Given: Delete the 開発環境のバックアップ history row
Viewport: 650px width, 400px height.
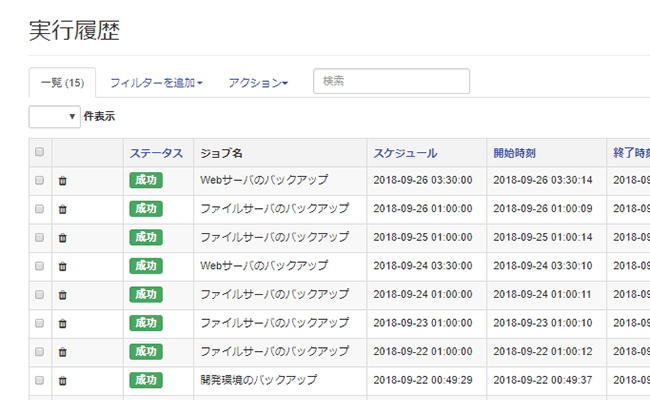Looking at the screenshot, I should tap(62, 381).
